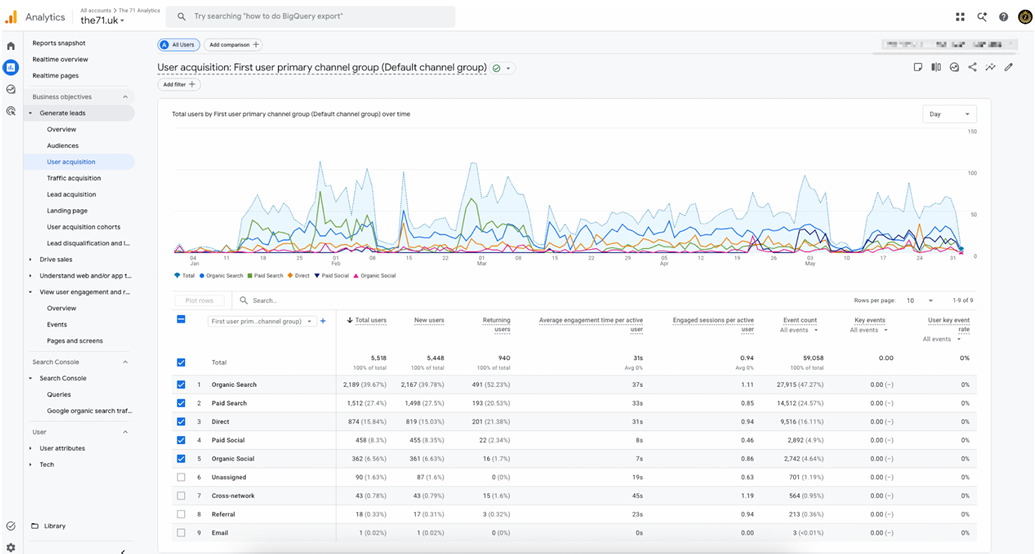
Task: Open the Reports icon in left rail
Action: [x=11, y=67]
